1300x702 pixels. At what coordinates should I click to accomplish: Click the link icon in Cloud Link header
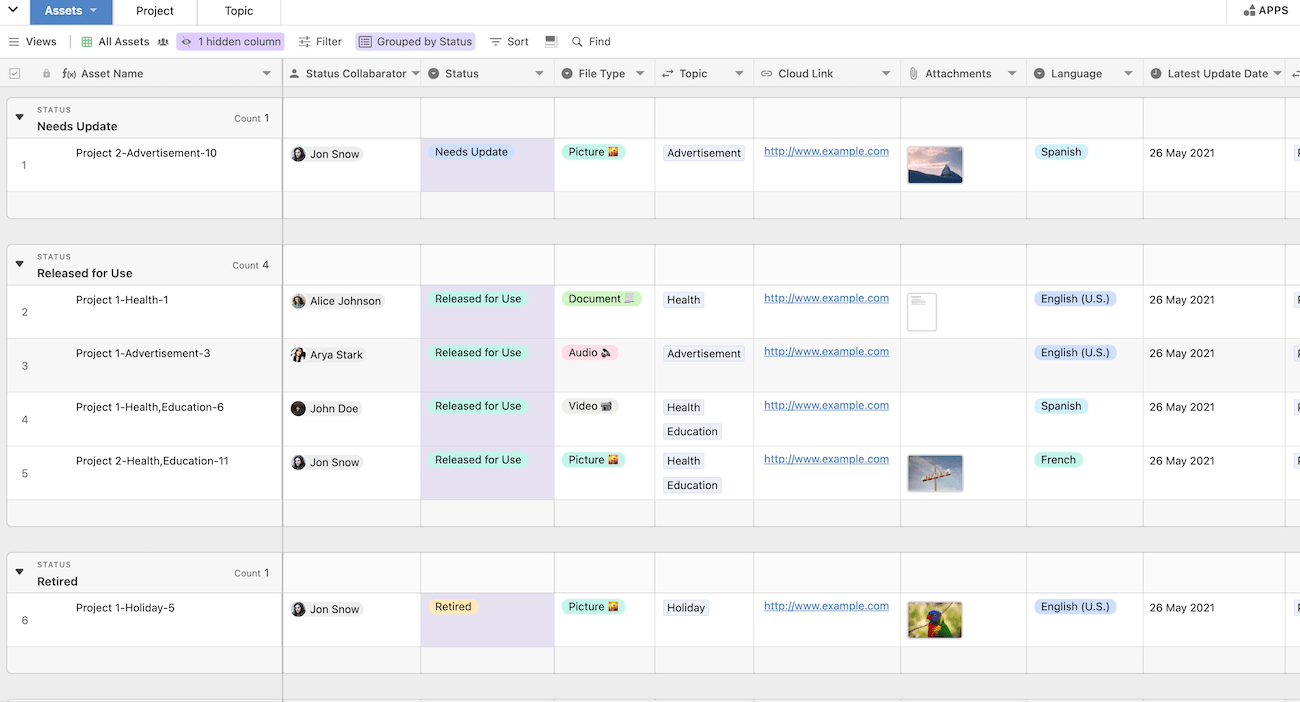coord(767,74)
